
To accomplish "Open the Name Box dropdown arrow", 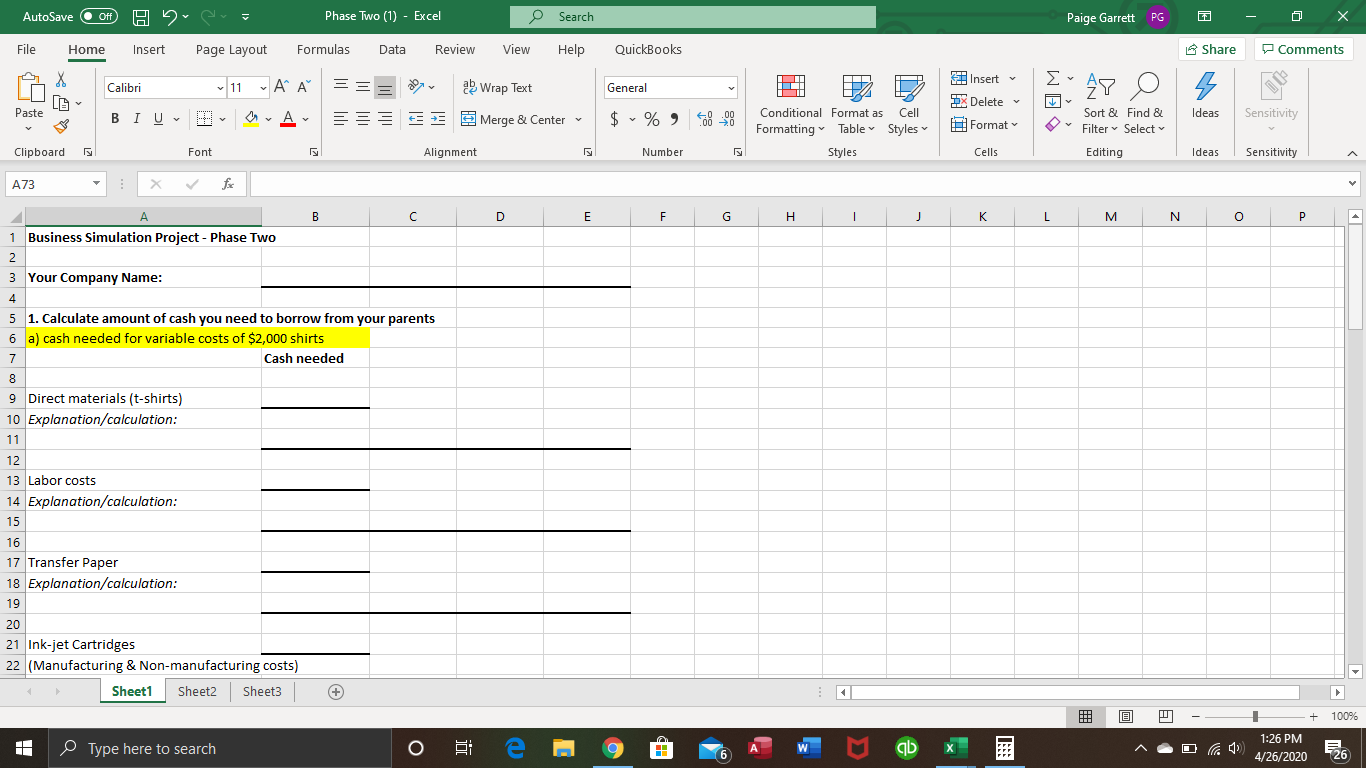I will (x=94, y=185).
